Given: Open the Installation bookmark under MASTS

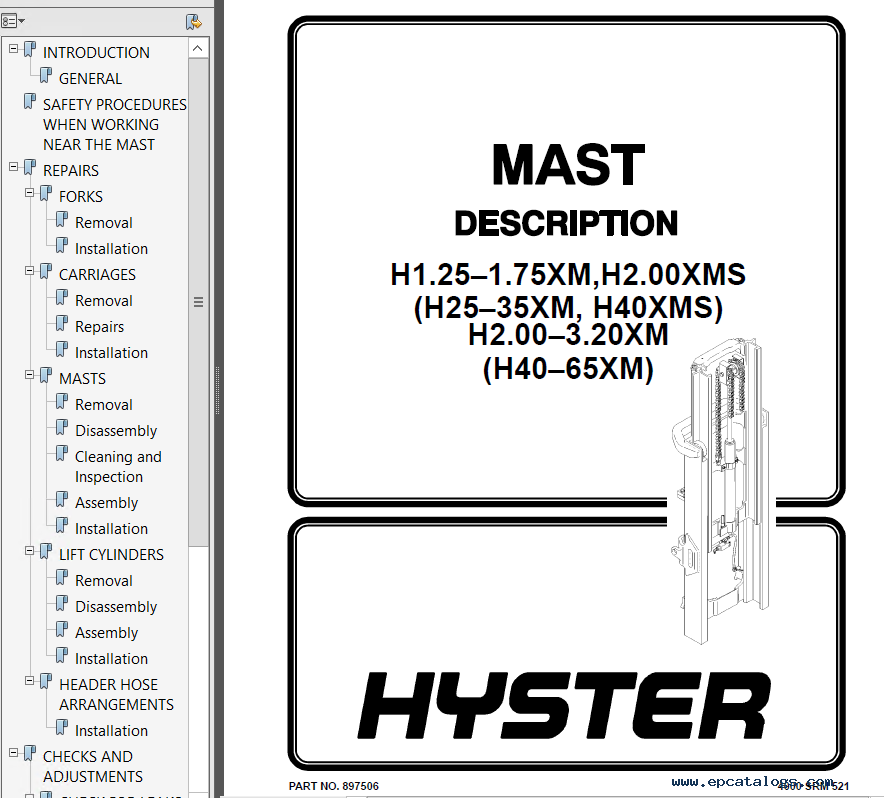Looking at the screenshot, I should pyautogui.click(x=112, y=529).
